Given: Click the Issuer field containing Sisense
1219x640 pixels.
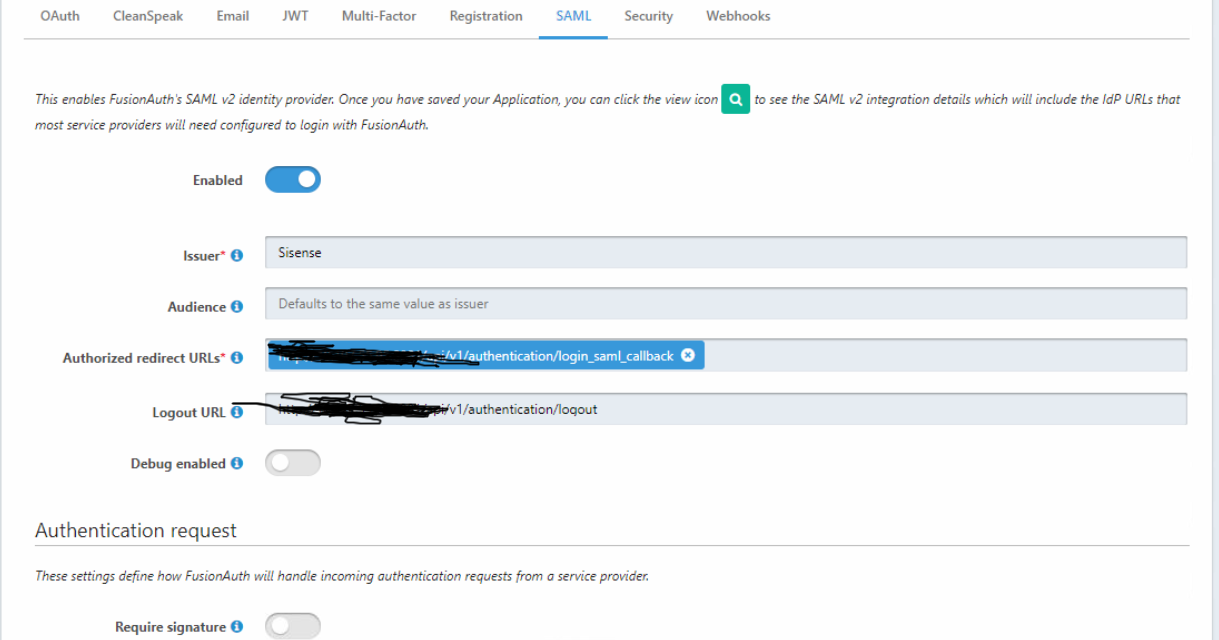Looking at the screenshot, I should (725, 253).
